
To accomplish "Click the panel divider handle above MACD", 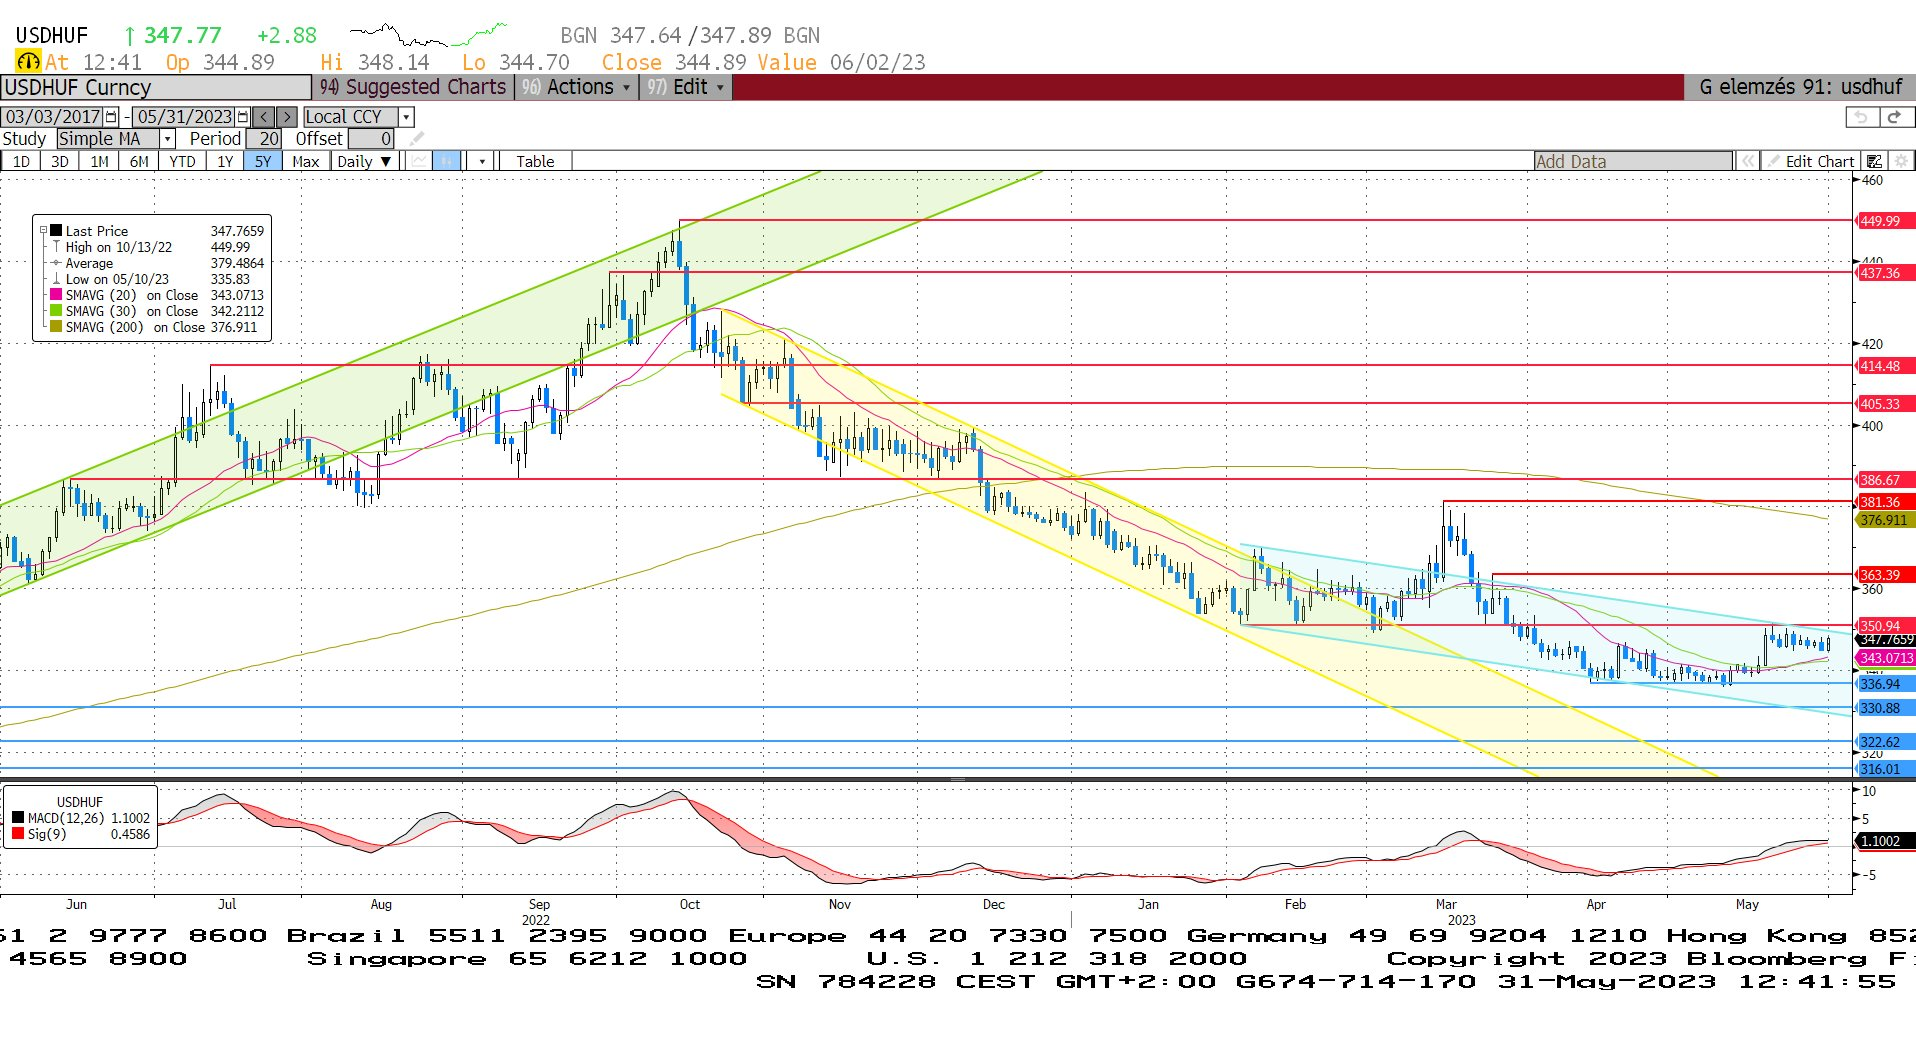I will pos(957,779).
